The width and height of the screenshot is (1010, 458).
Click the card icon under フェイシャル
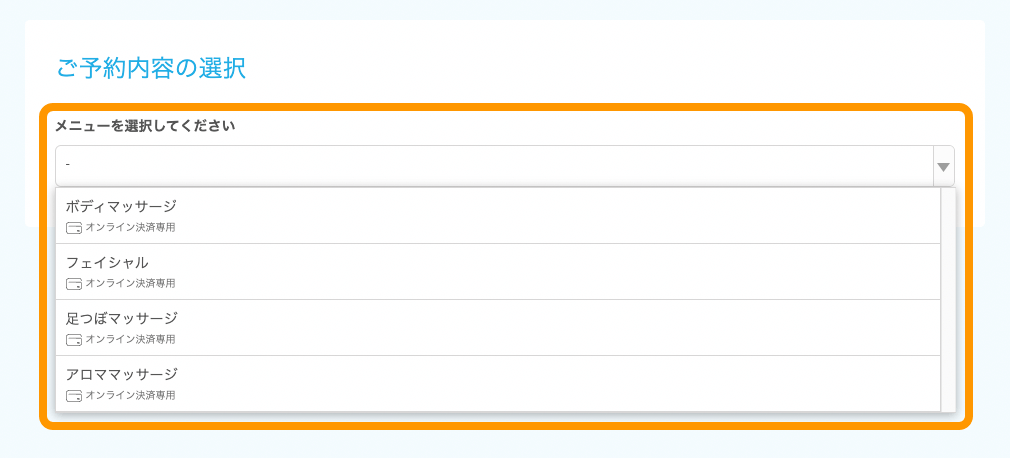pos(73,284)
